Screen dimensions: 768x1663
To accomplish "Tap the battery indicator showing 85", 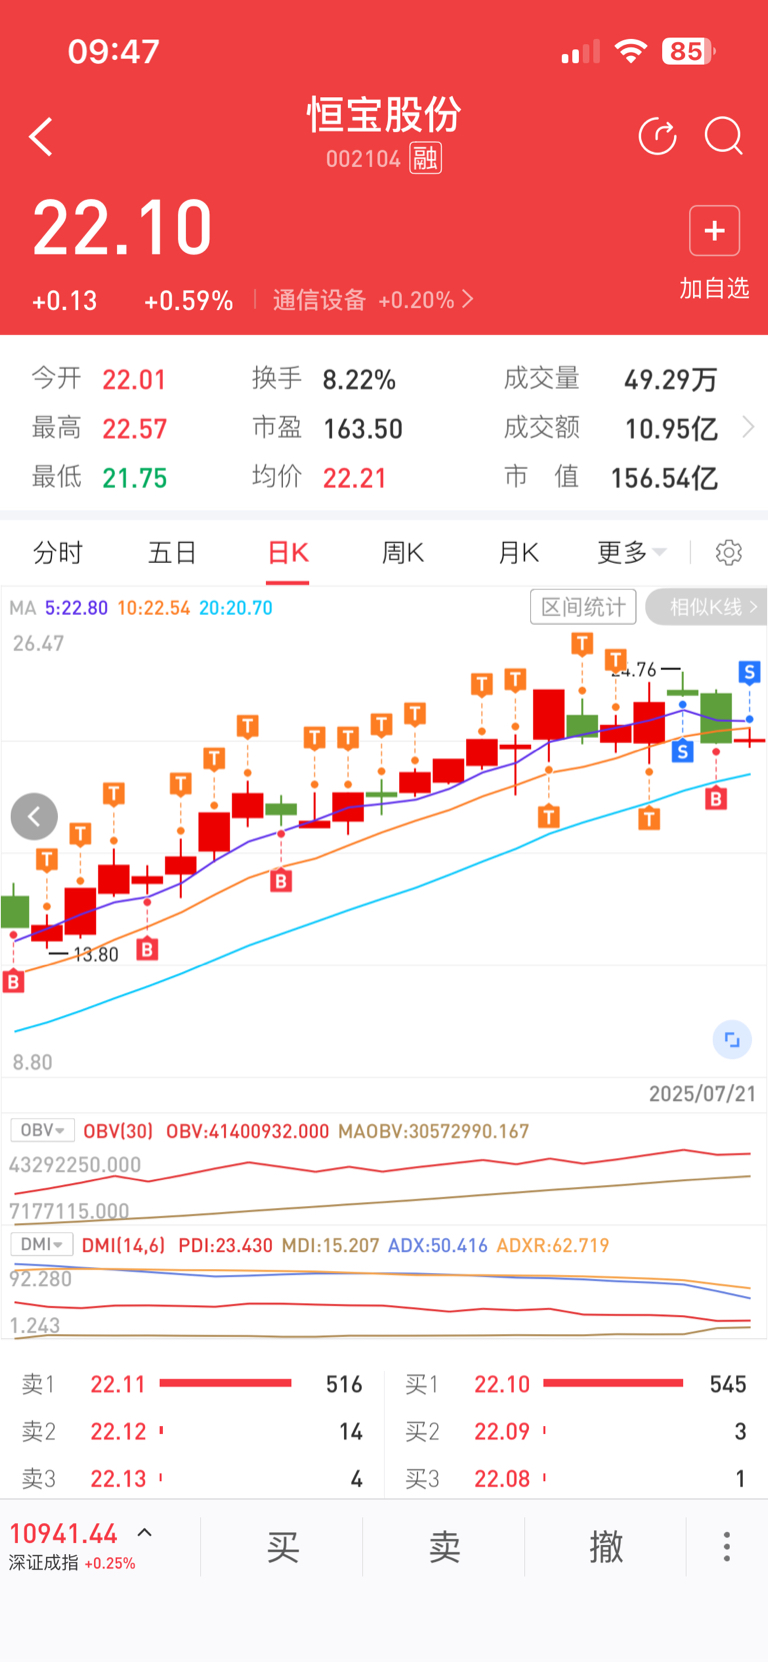I will pos(688,51).
